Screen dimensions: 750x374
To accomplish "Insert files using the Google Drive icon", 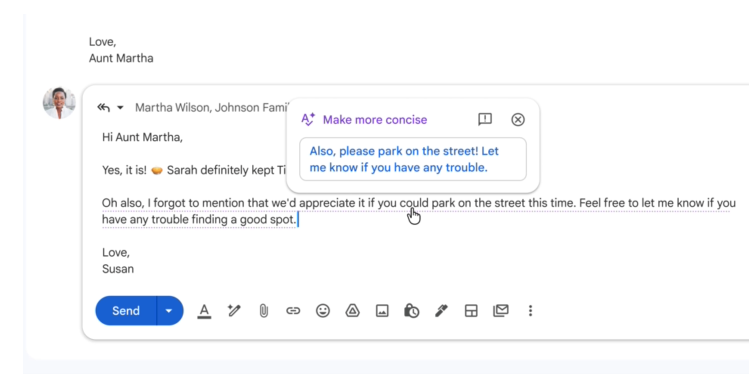I will 353,311.
